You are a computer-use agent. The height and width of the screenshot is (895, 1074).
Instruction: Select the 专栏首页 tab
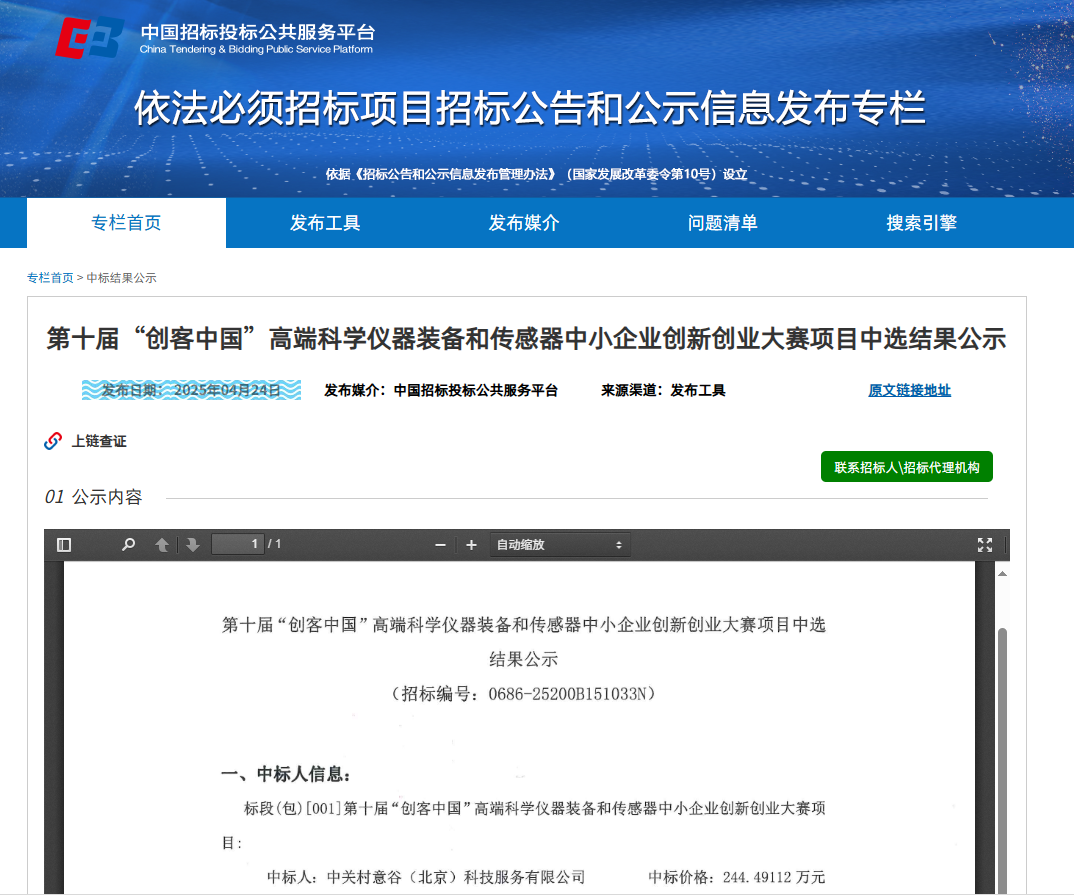126,223
